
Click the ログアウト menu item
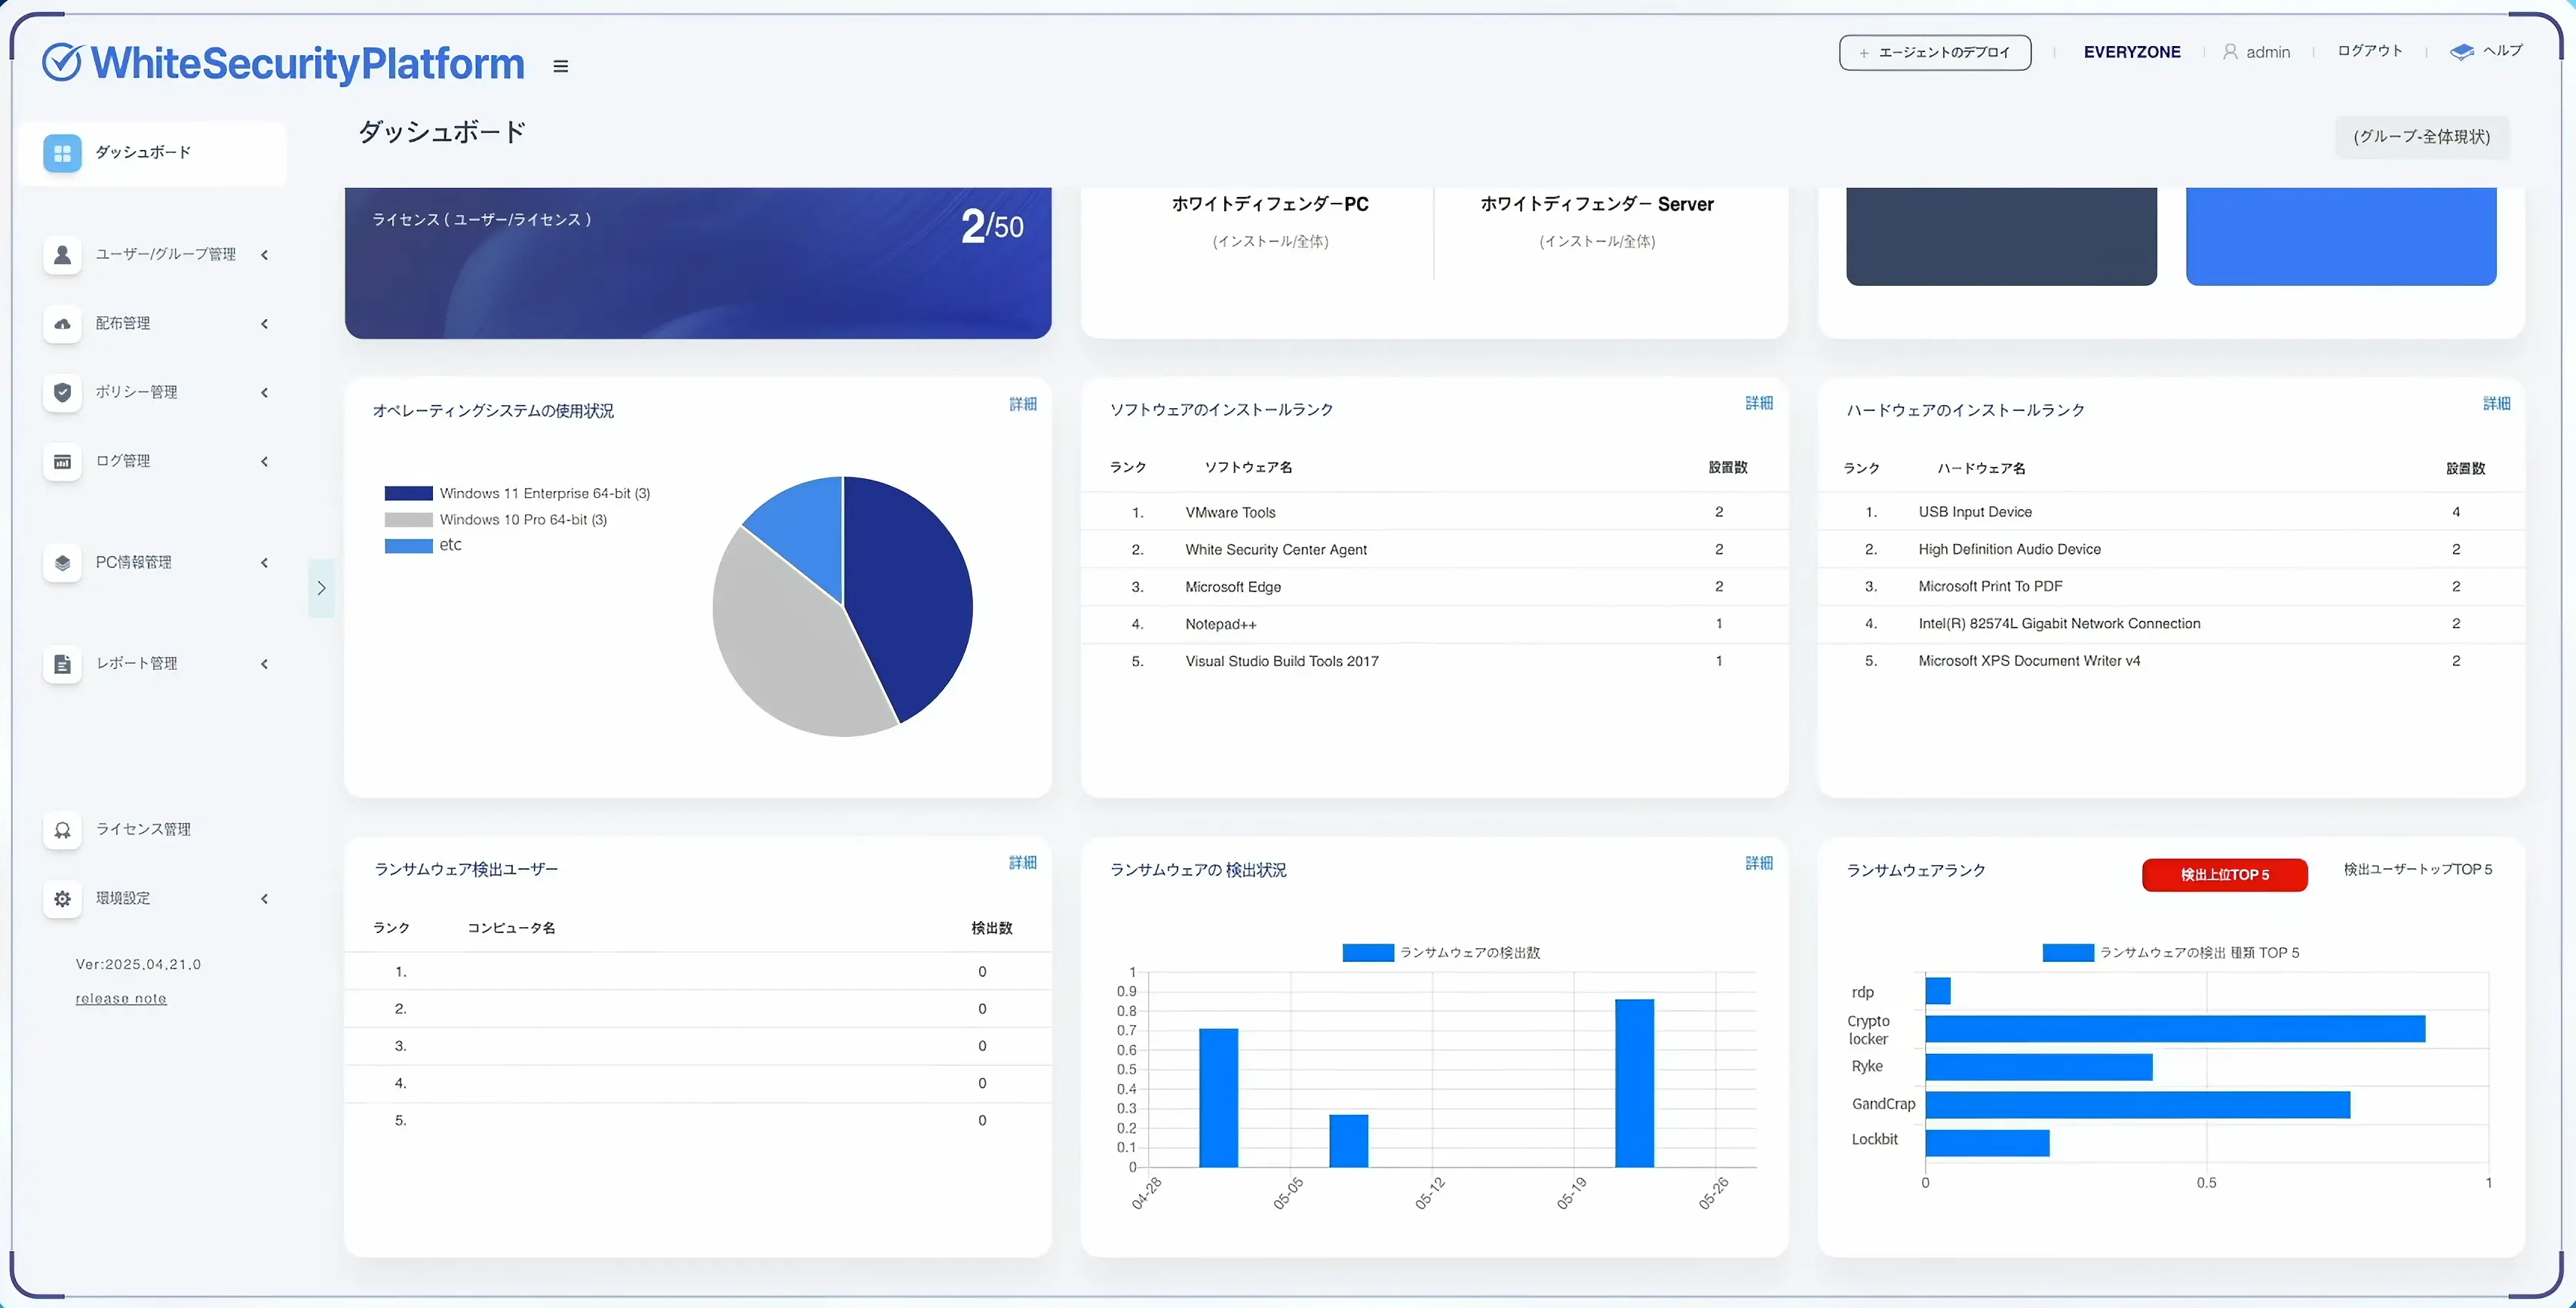2369,51
